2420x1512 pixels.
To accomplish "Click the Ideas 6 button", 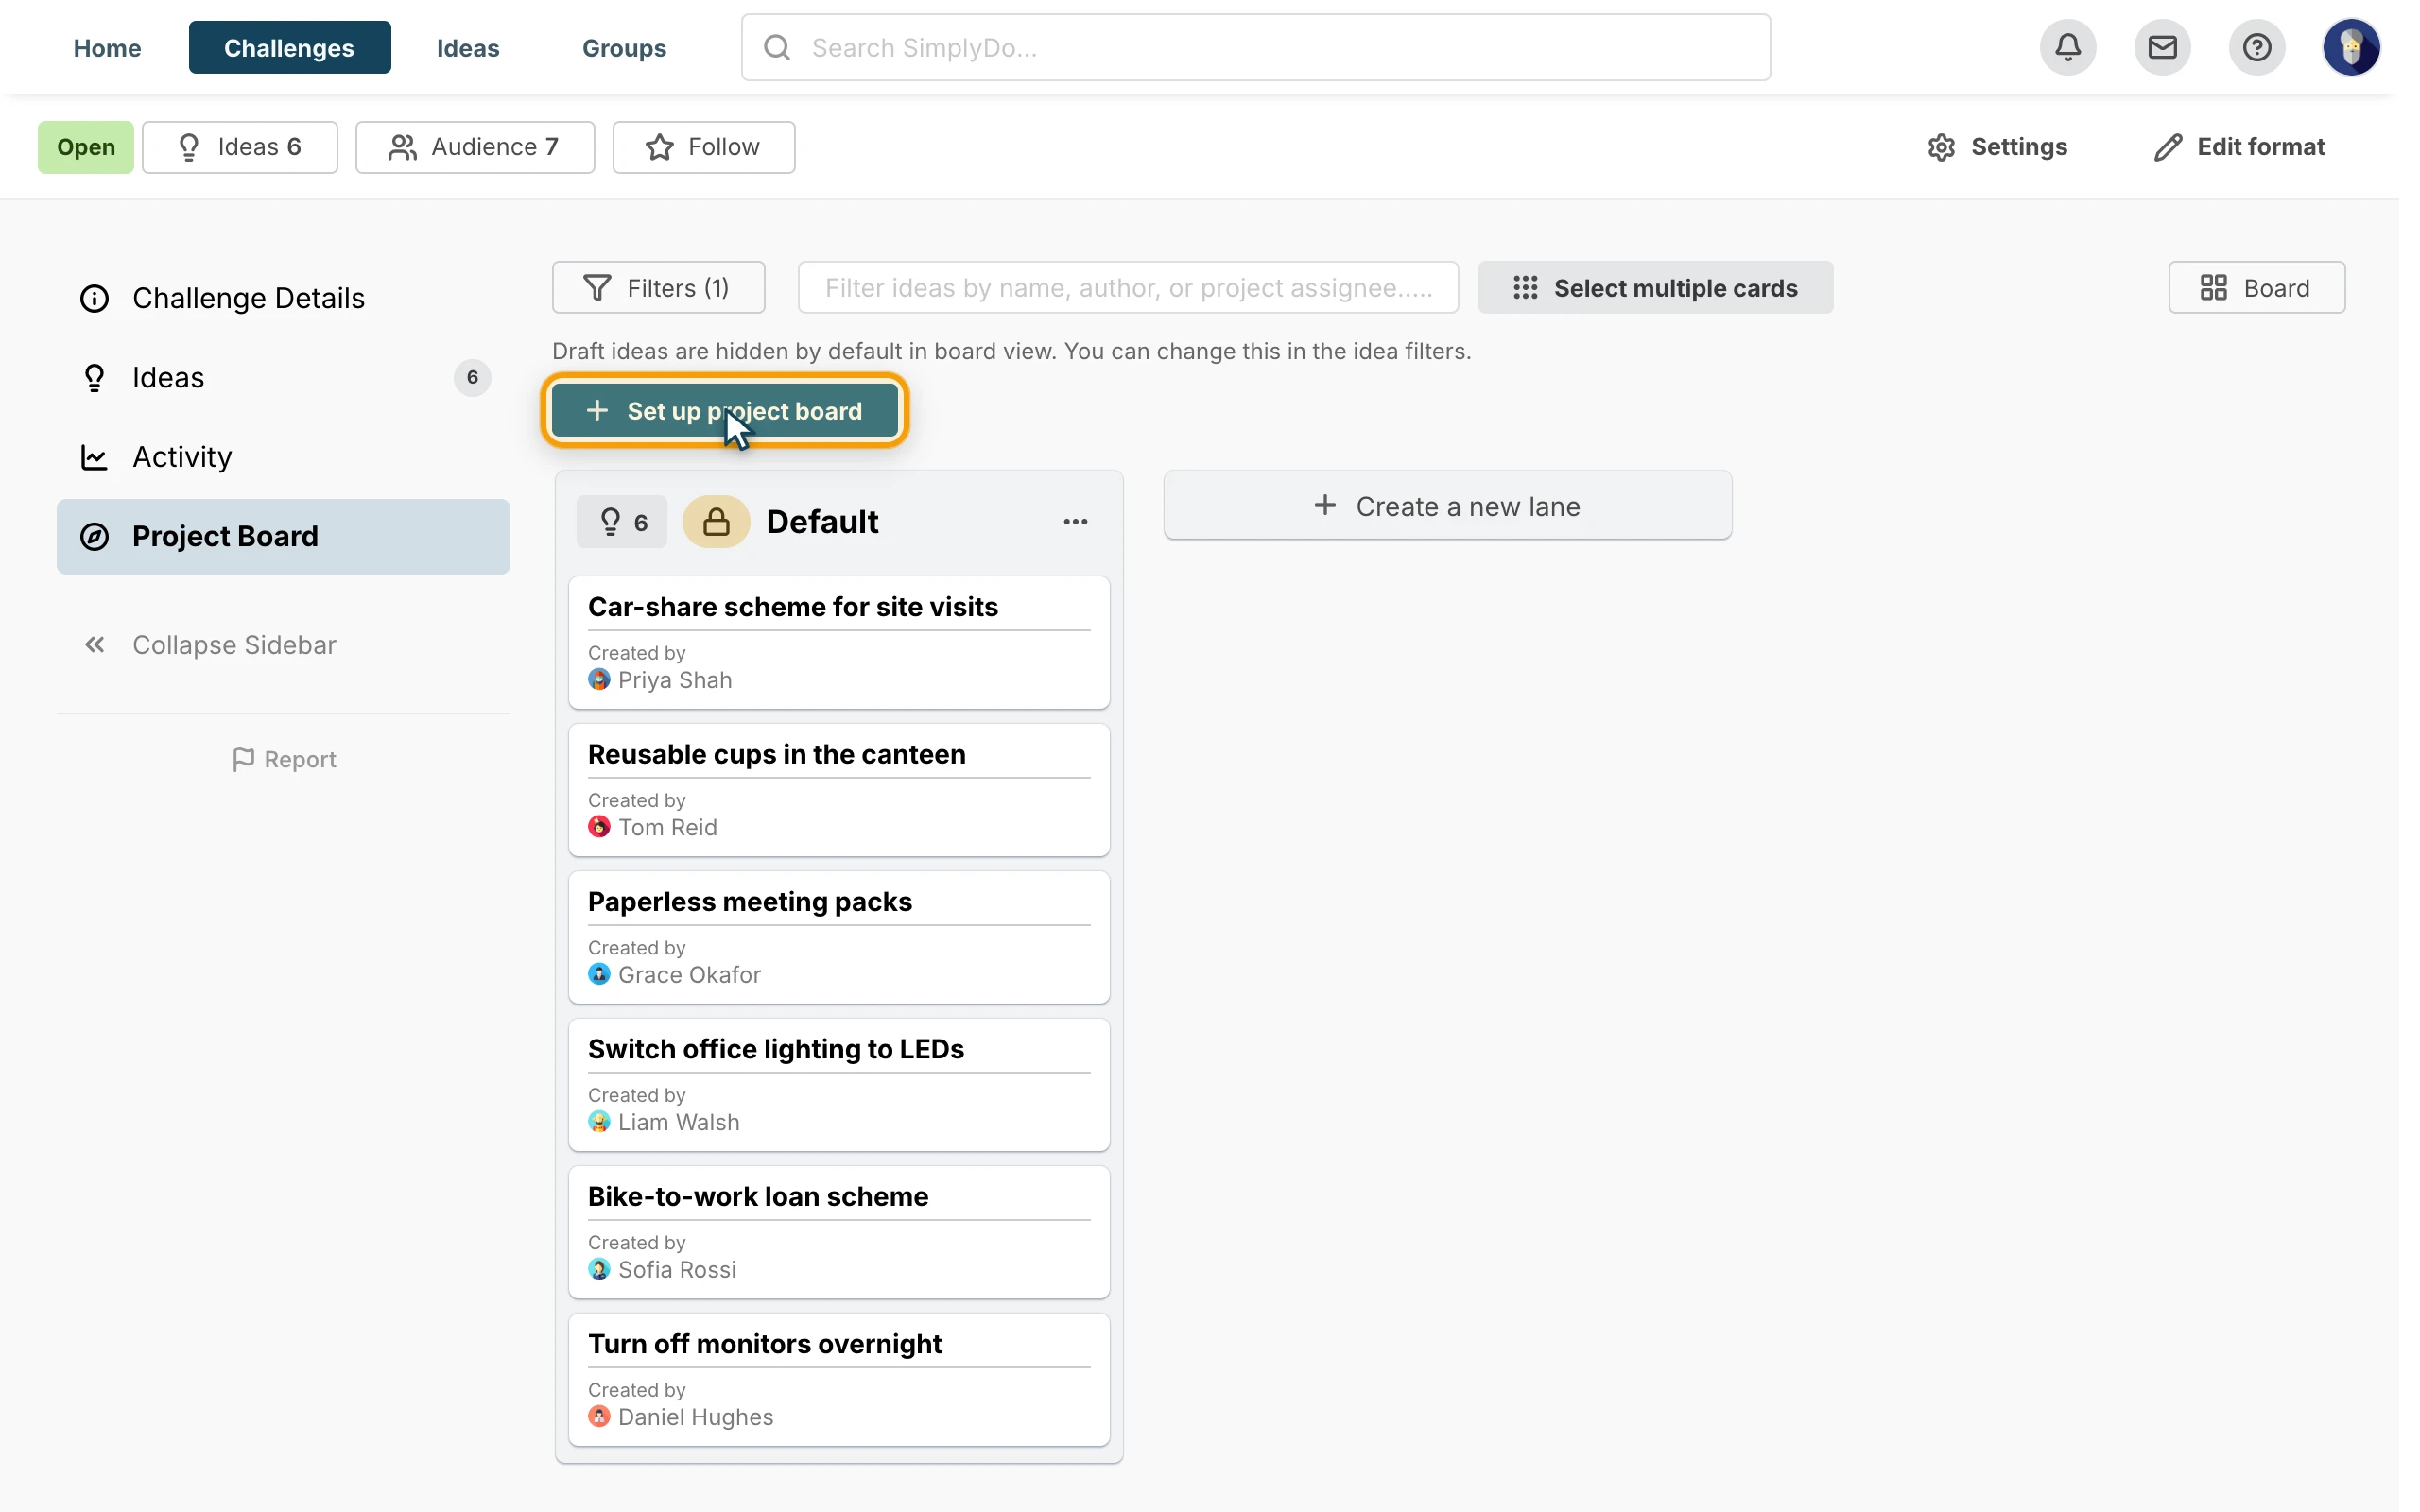I will pos(240,147).
